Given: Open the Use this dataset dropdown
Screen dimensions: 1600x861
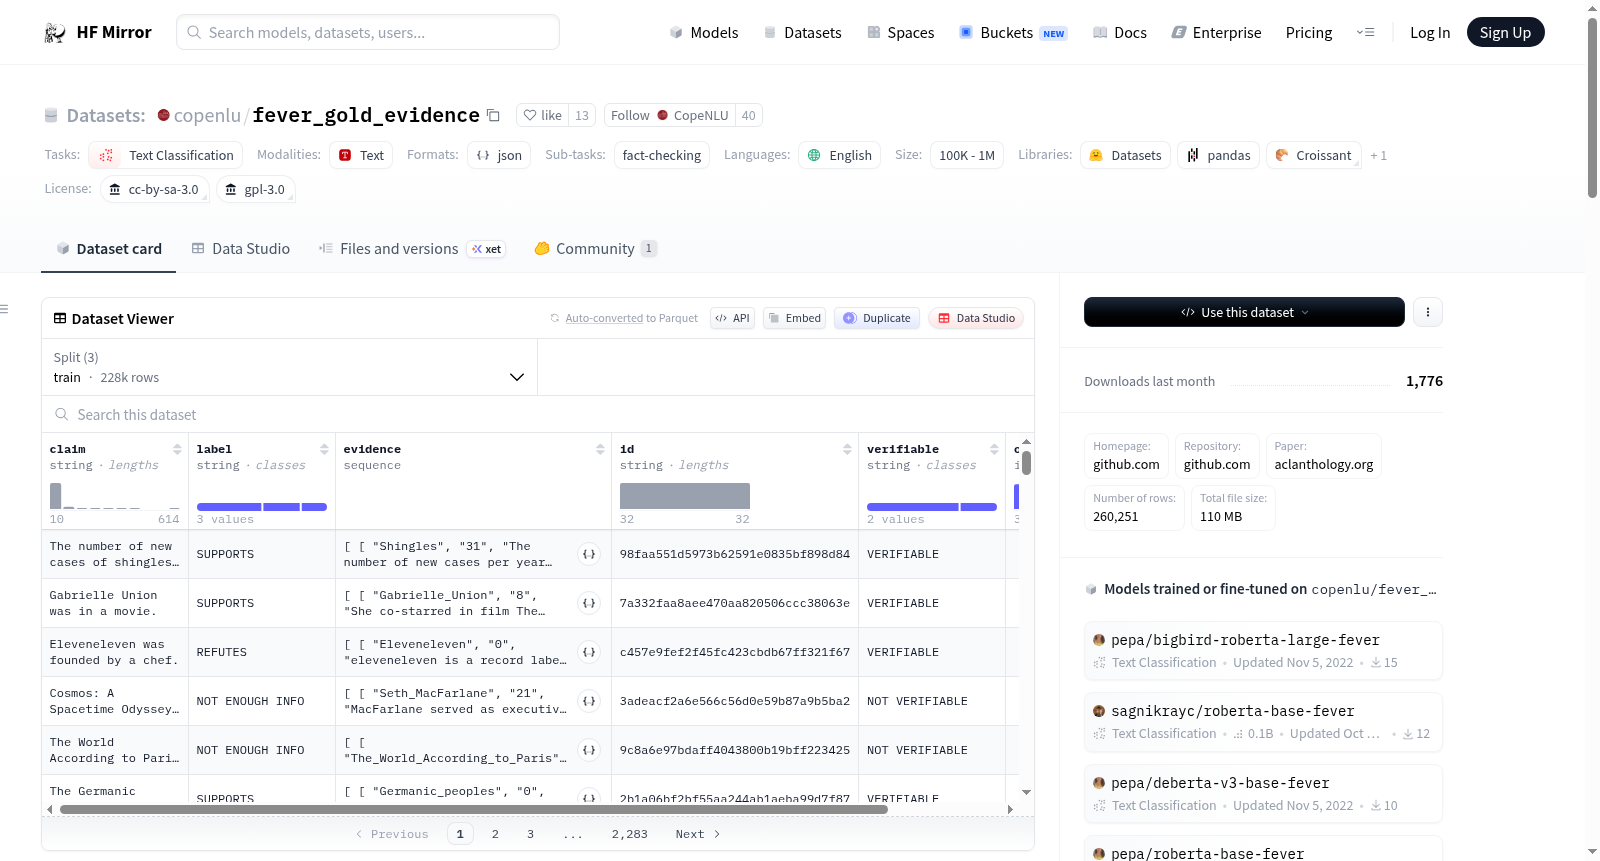Looking at the screenshot, I should click(1244, 312).
